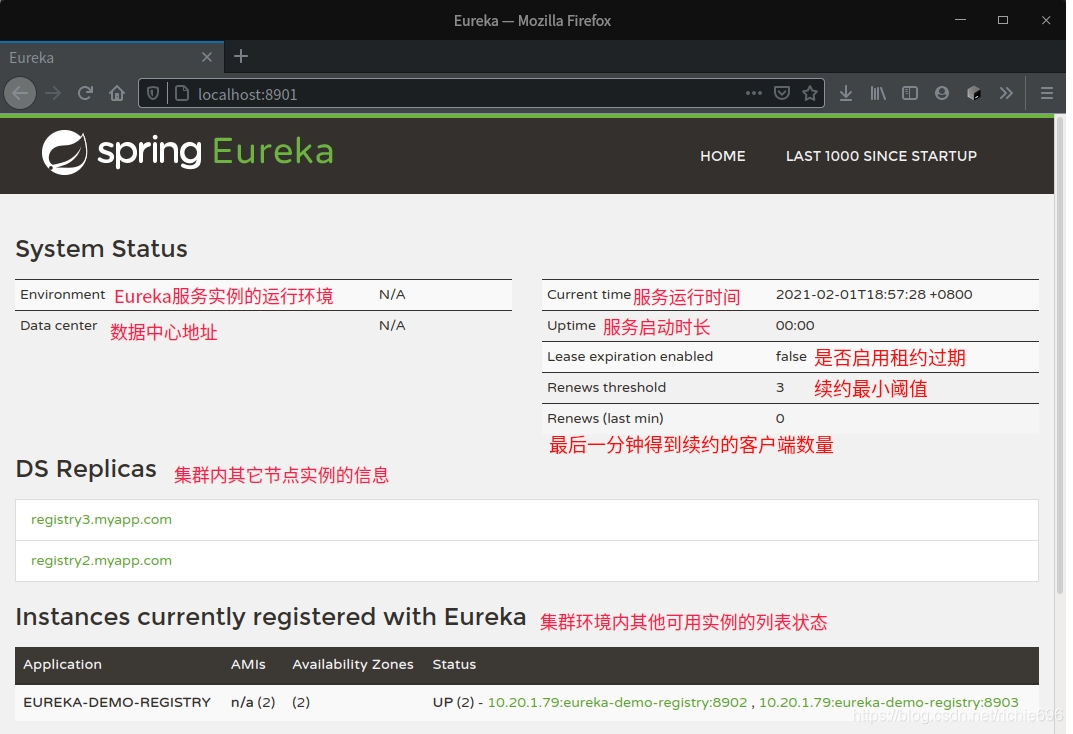This screenshot has width=1073, height=734.
Task: Save page to Pocket
Action: (781, 93)
